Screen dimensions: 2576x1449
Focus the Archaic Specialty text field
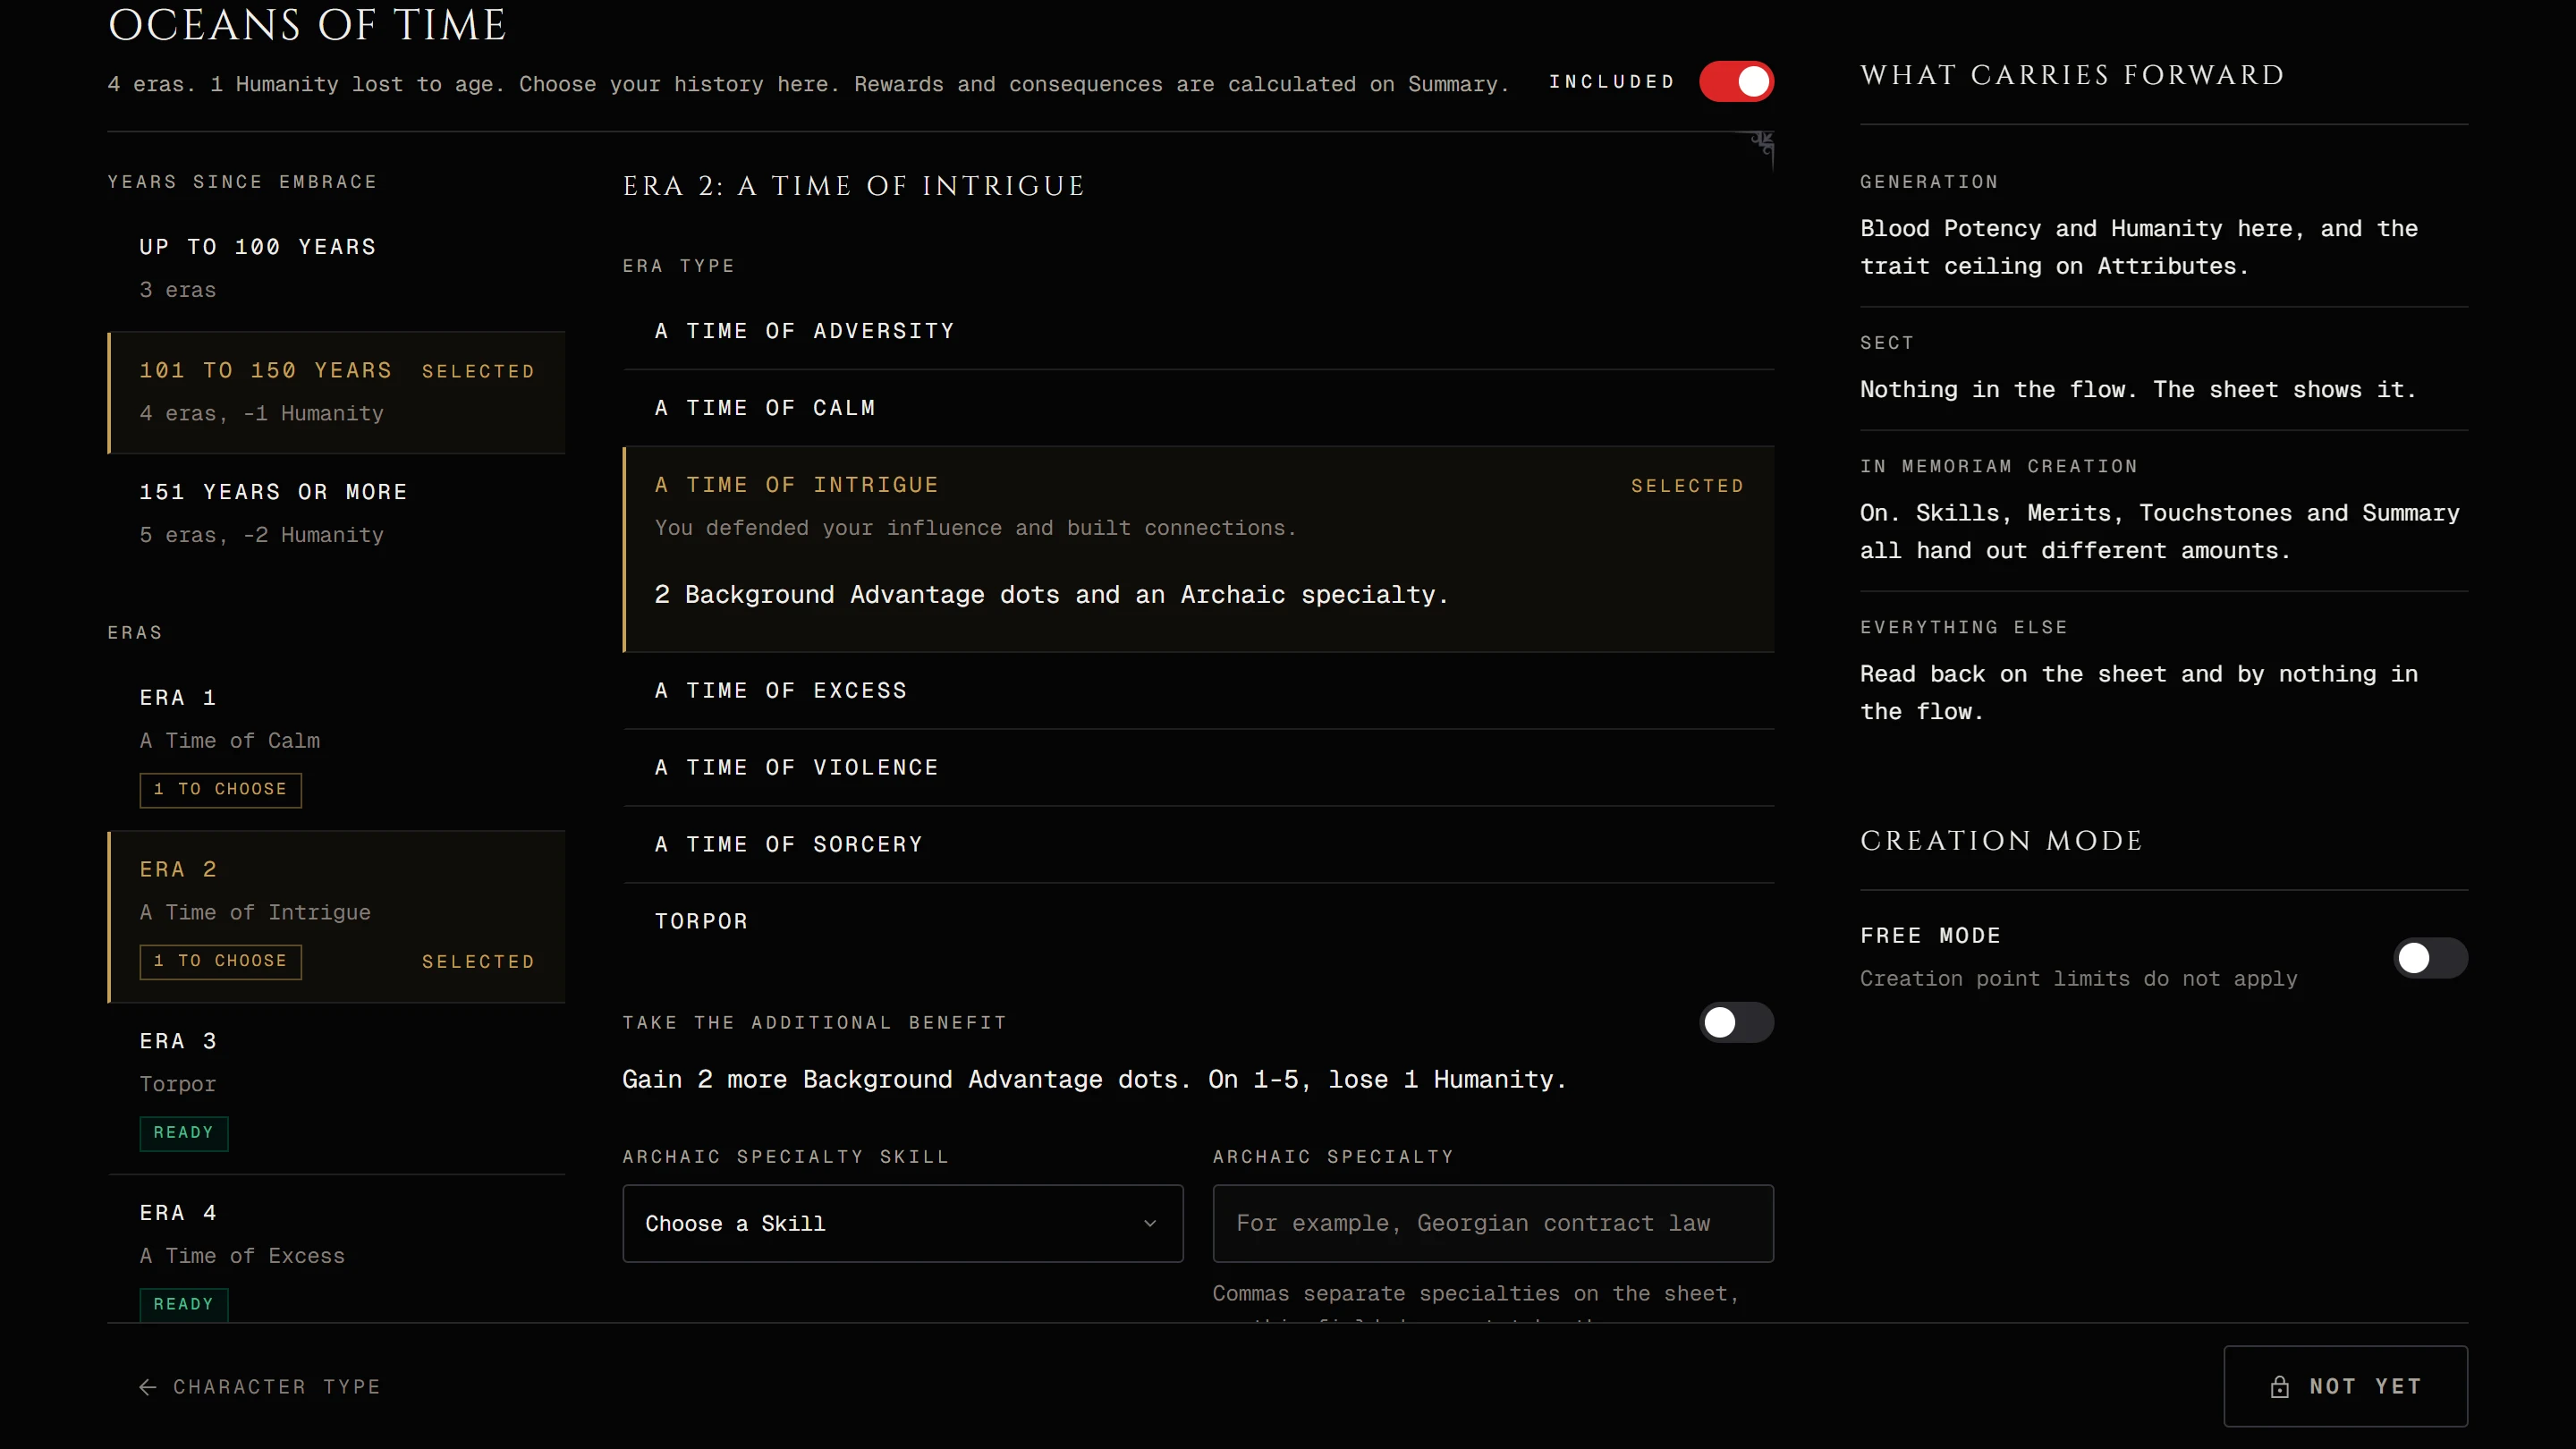click(x=1493, y=1224)
